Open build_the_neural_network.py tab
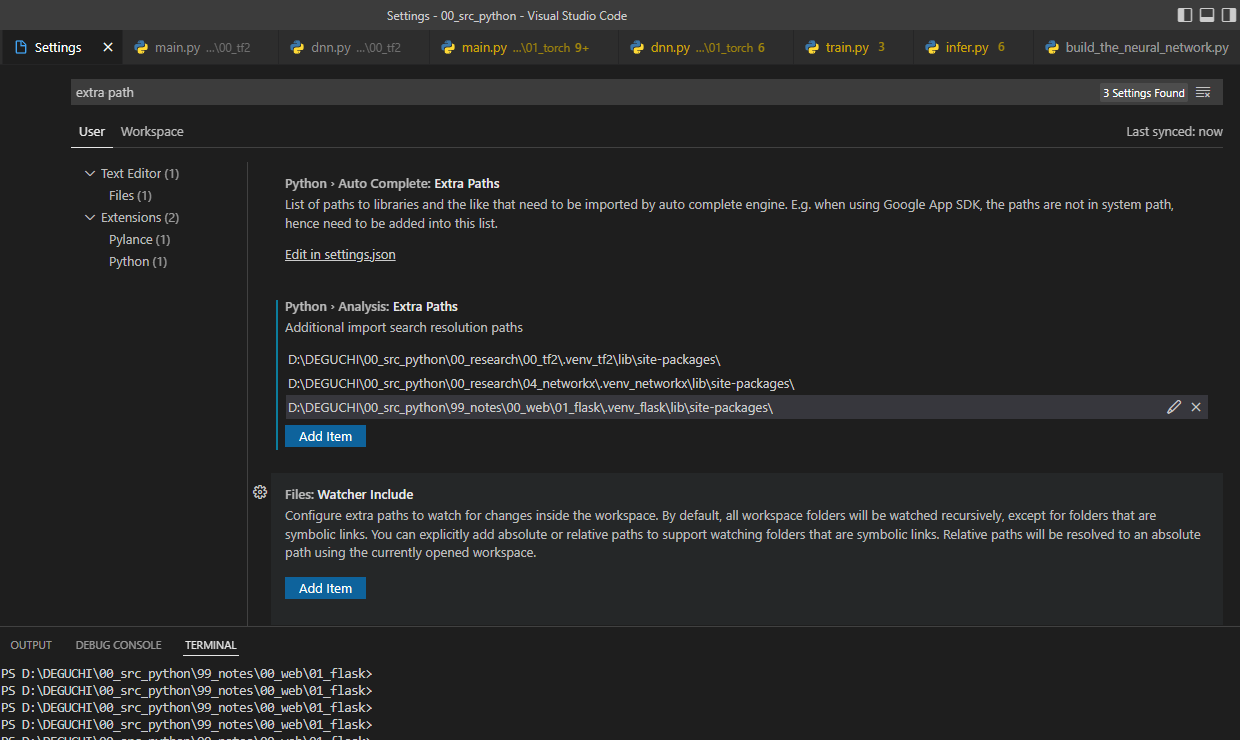The height and width of the screenshot is (740, 1240). pyautogui.click(x=1137, y=47)
